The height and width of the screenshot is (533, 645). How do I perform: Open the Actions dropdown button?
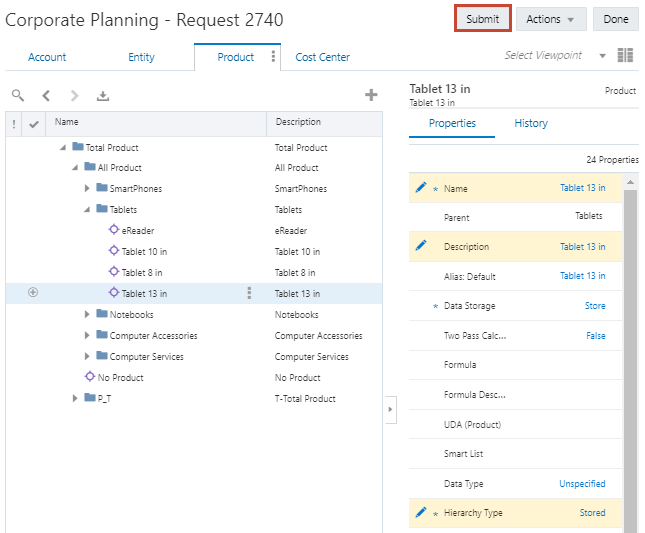pos(551,19)
